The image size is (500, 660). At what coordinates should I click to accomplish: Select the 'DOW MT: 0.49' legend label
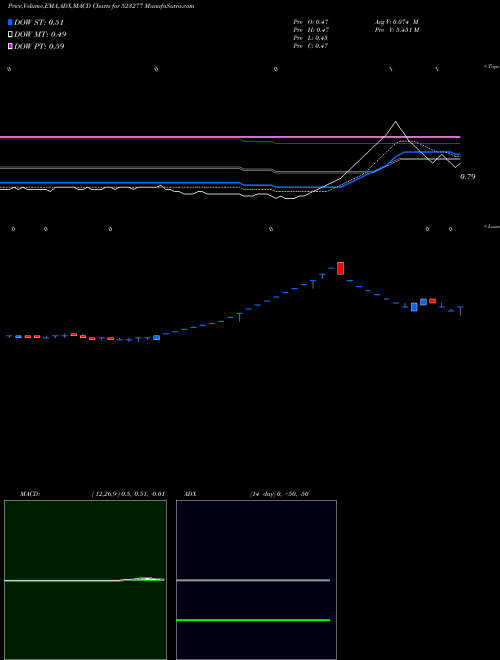pyautogui.click(x=40, y=35)
